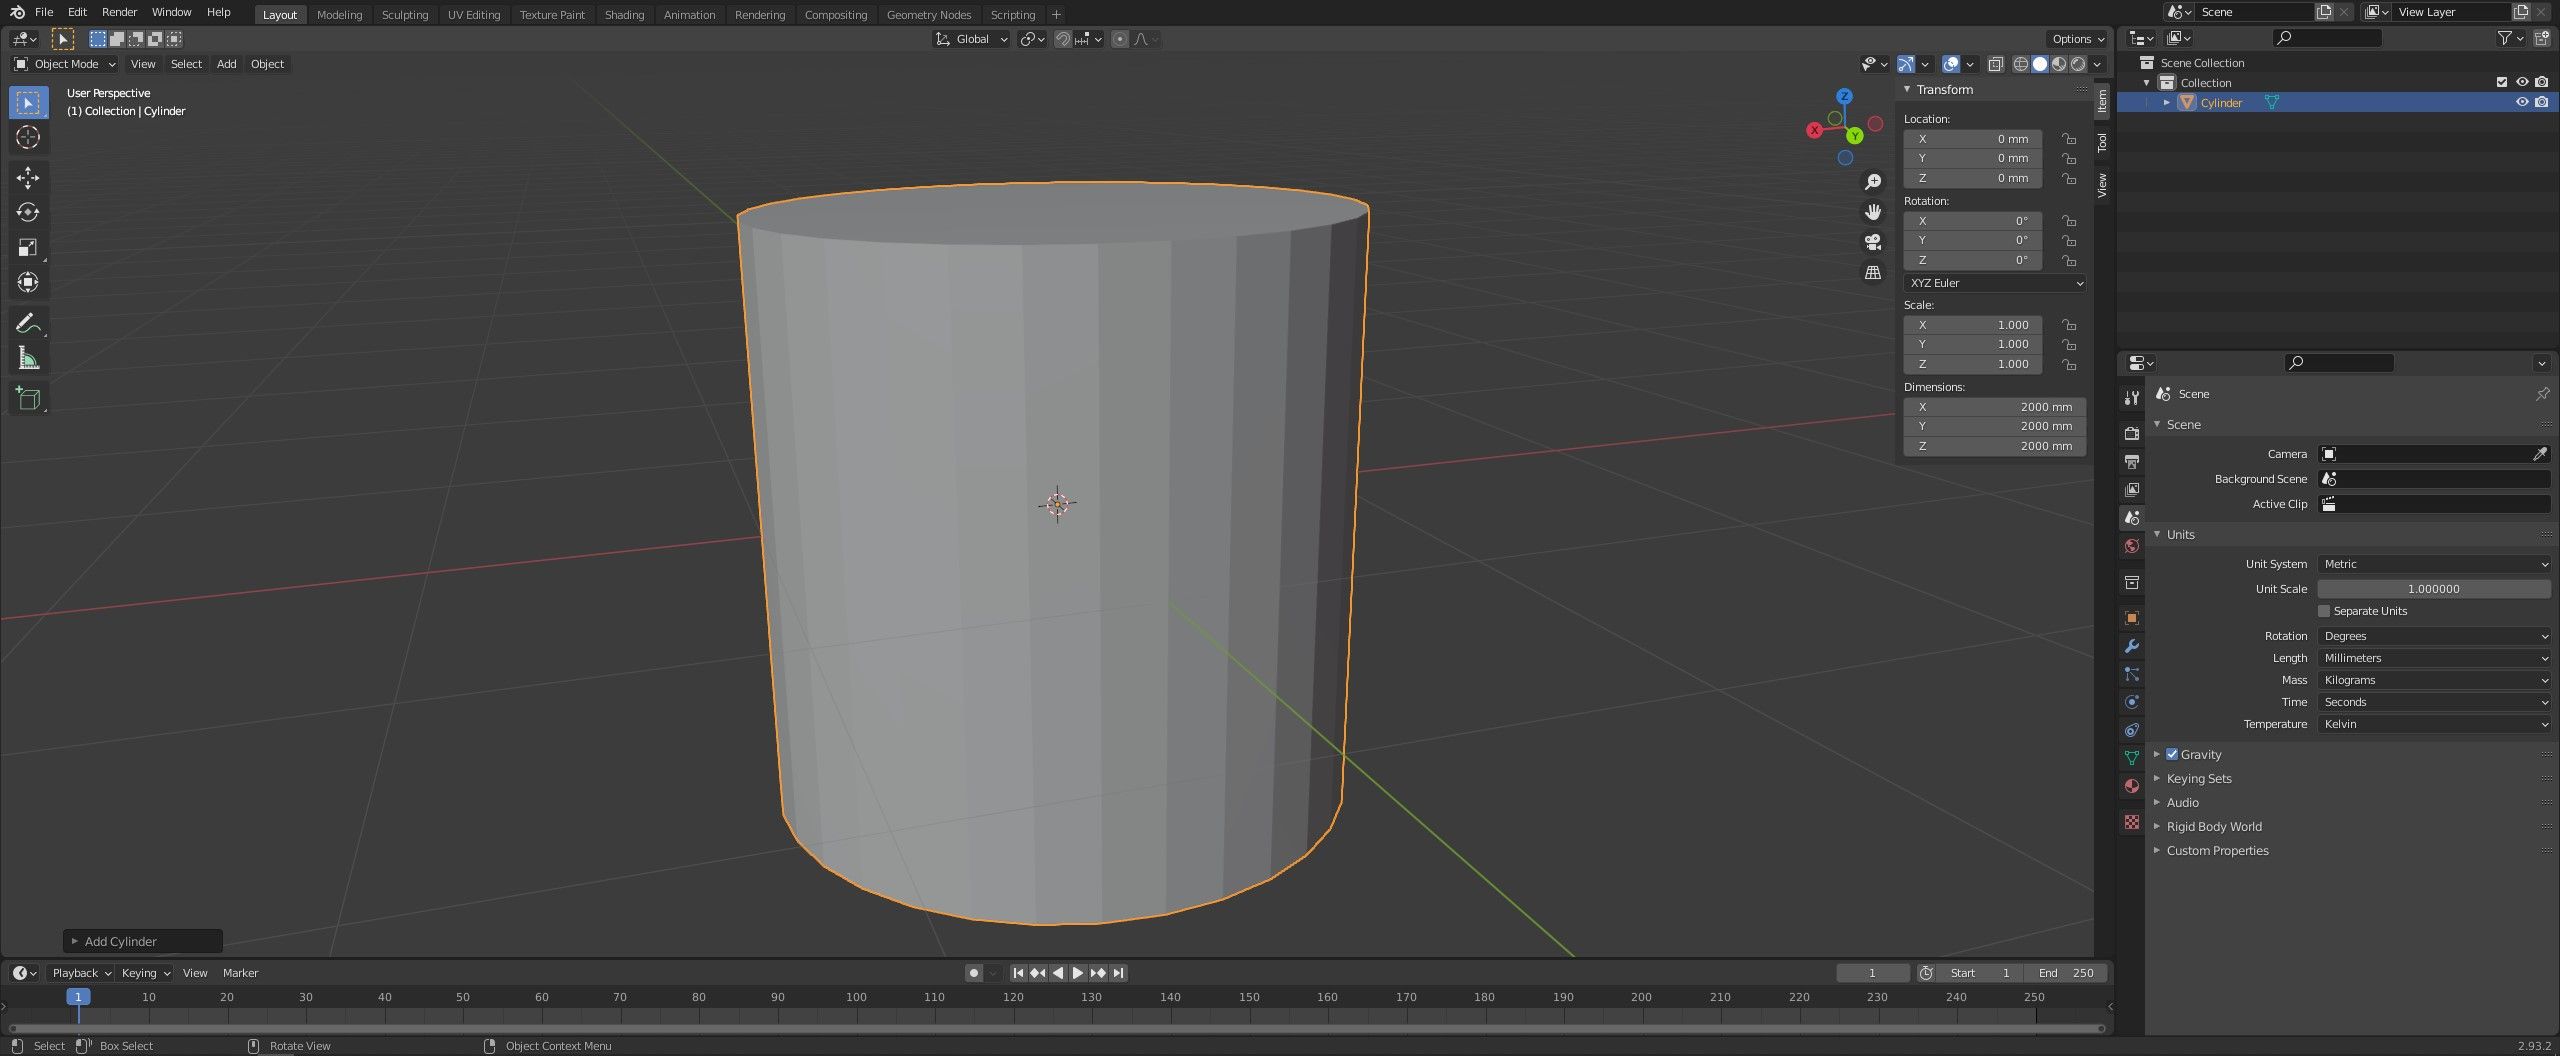This screenshot has width=2560, height=1056.
Task: Collapse the Transform panel
Action: (x=1944, y=89)
